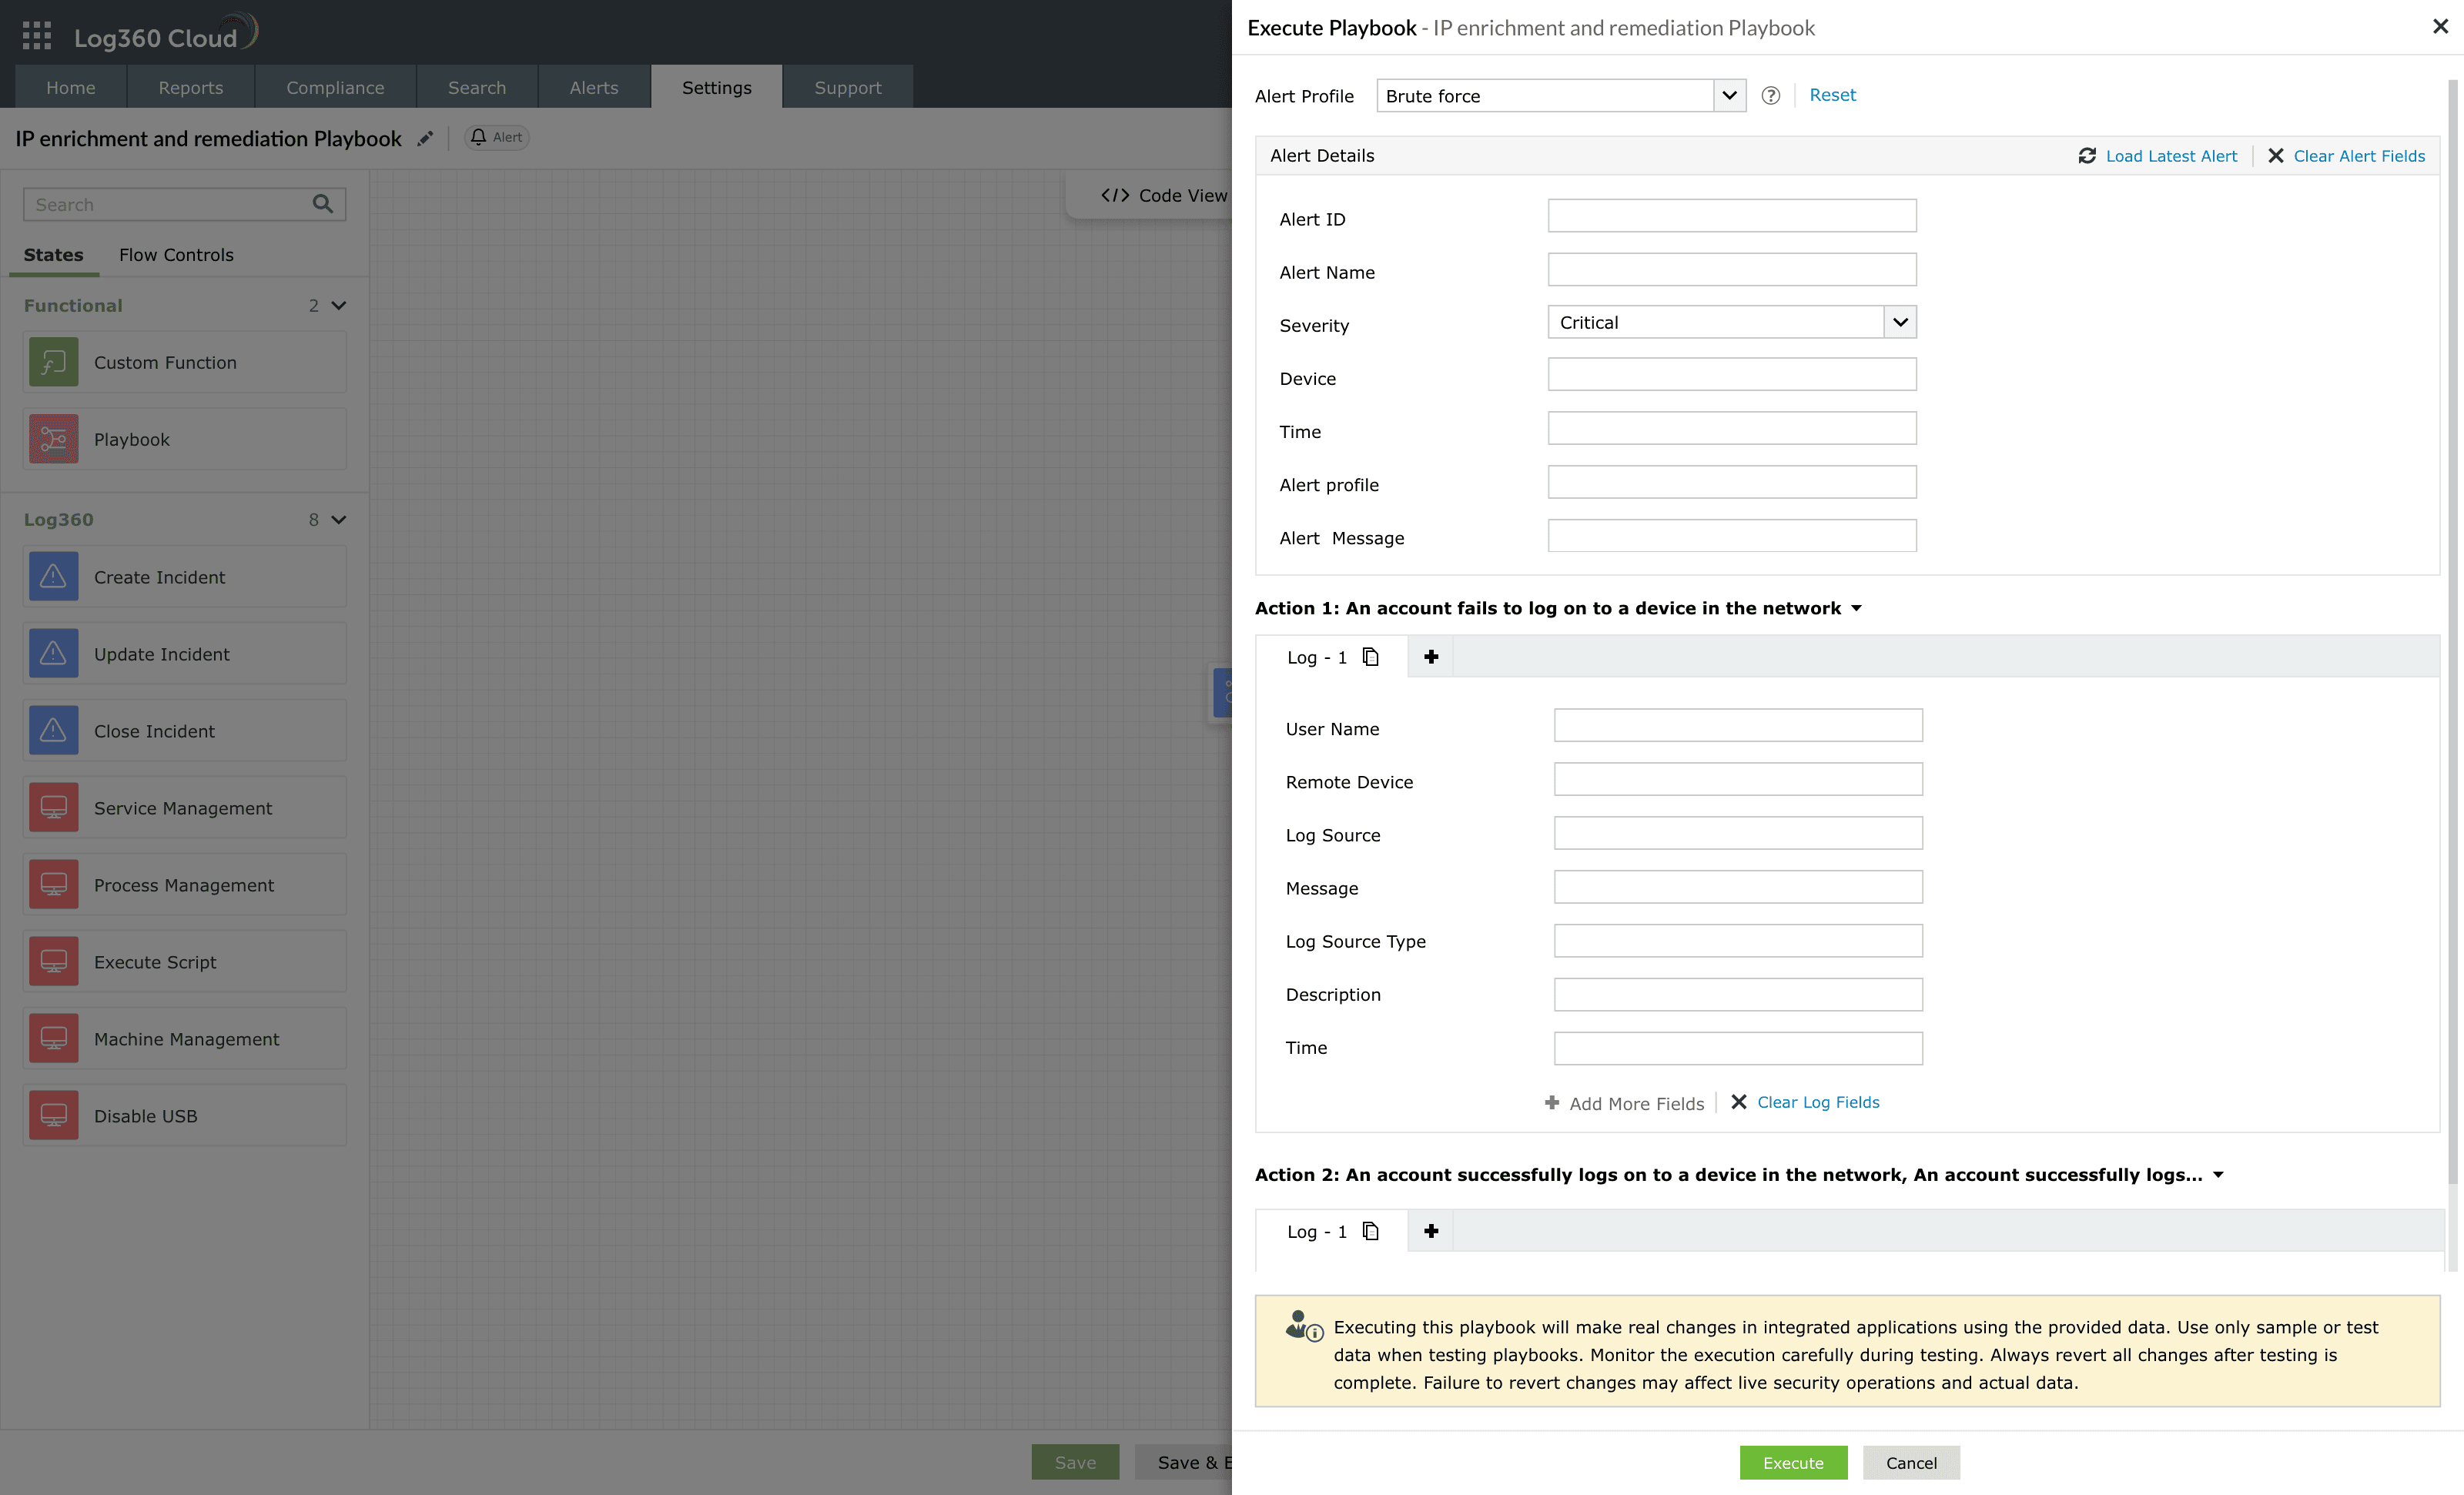This screenshot has height=1495, width=2464.
Task: Click the Device input field
Action: pos(1732,375)
